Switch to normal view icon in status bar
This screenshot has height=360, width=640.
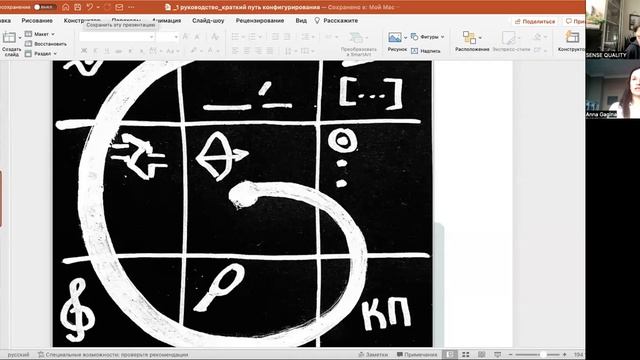tap(449, 355)
